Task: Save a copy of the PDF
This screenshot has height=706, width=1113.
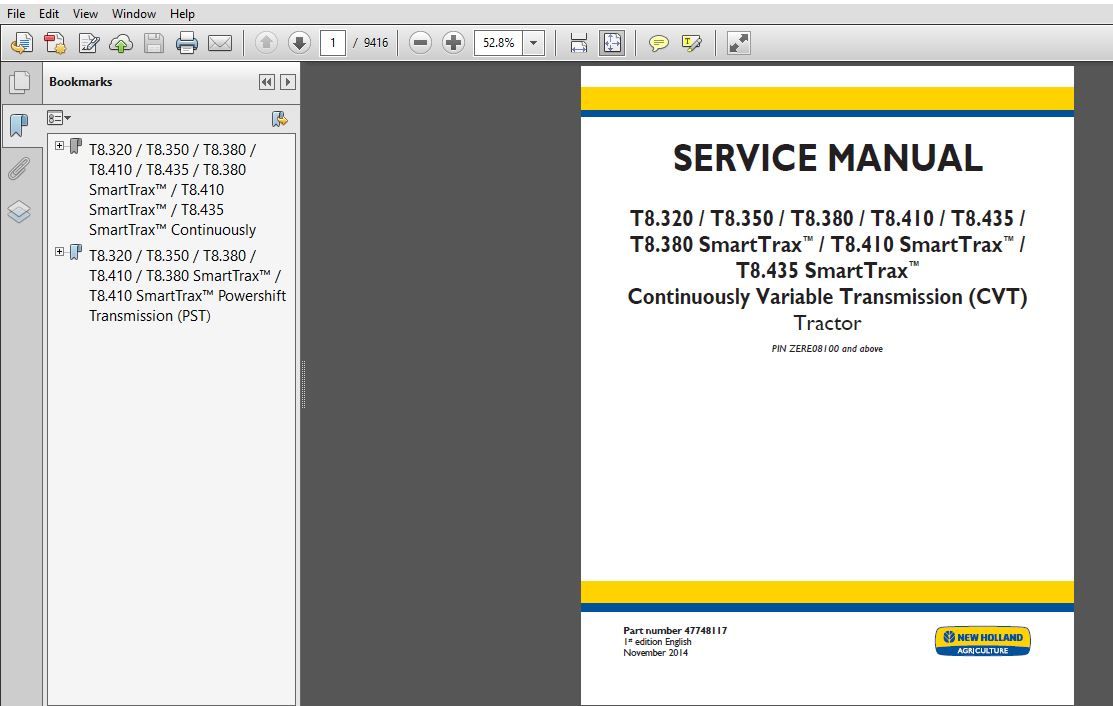Action: (153, 42)
